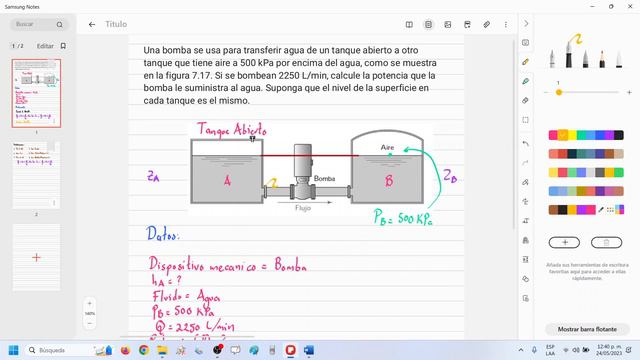Decrease pen thickness with the minus sign
The image size is (640, 360).
(546, 93)
